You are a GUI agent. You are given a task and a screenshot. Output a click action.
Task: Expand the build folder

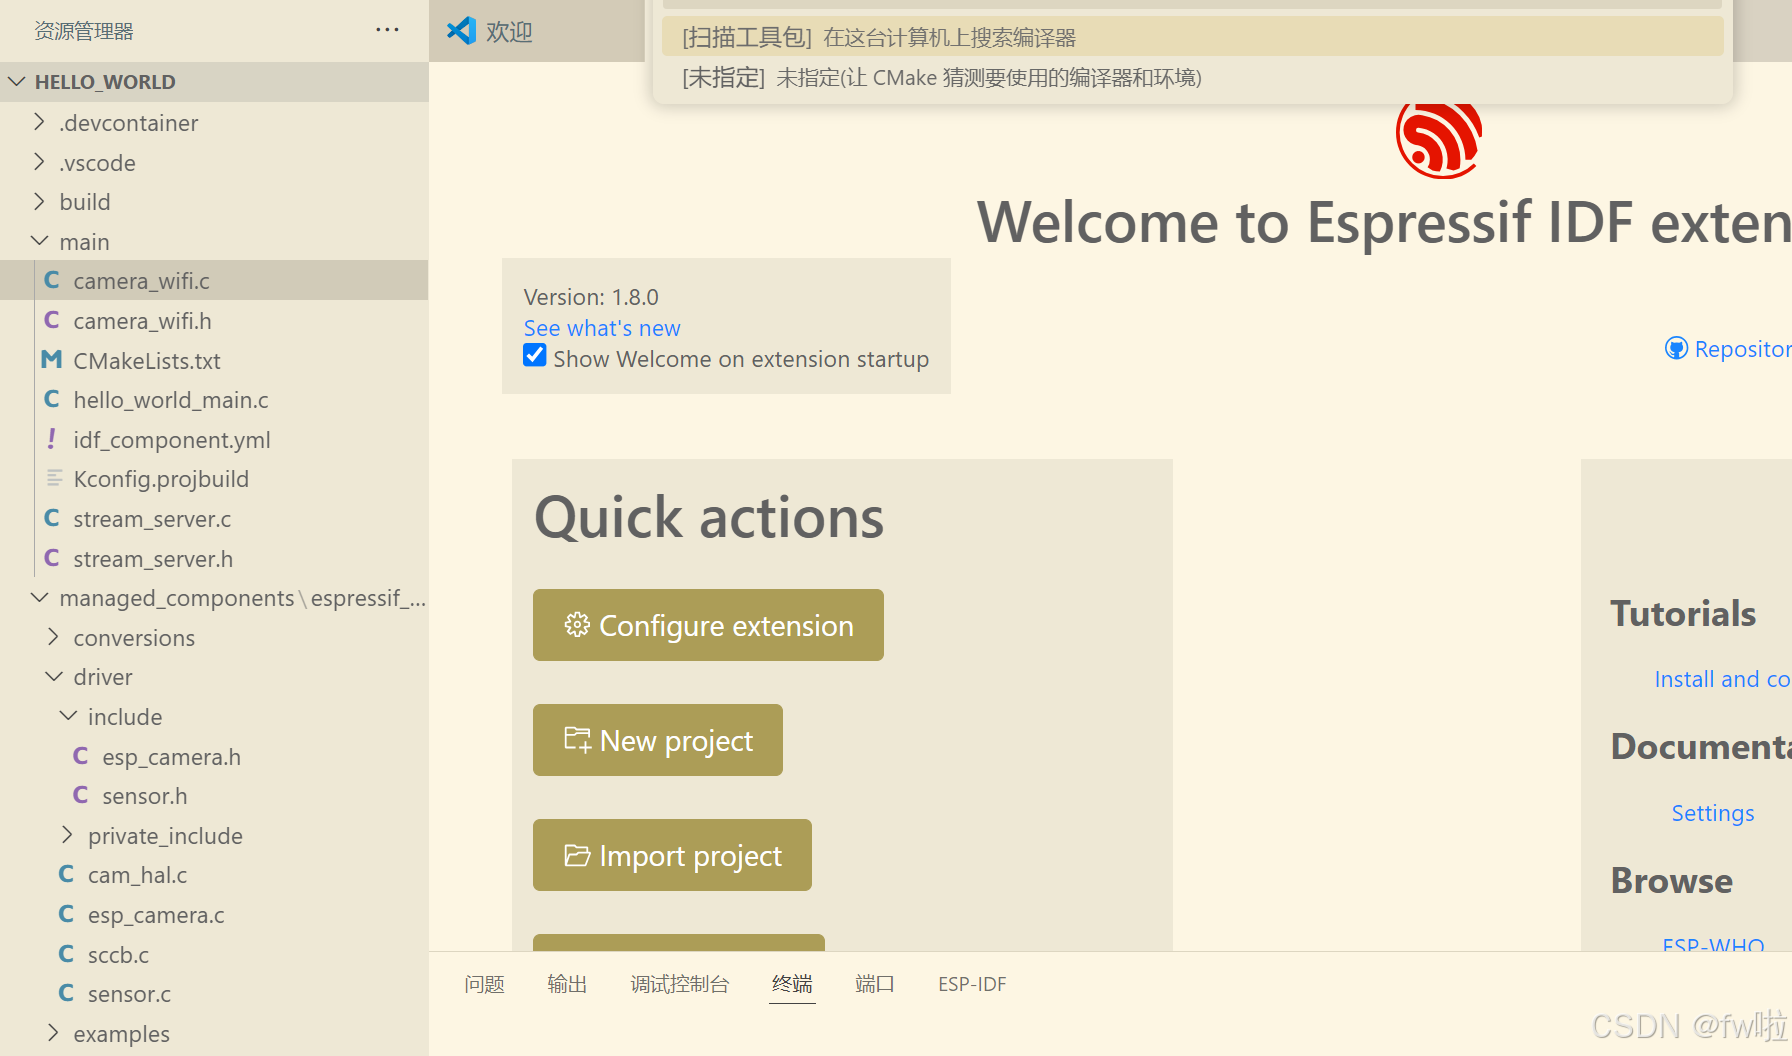(39, 201)
